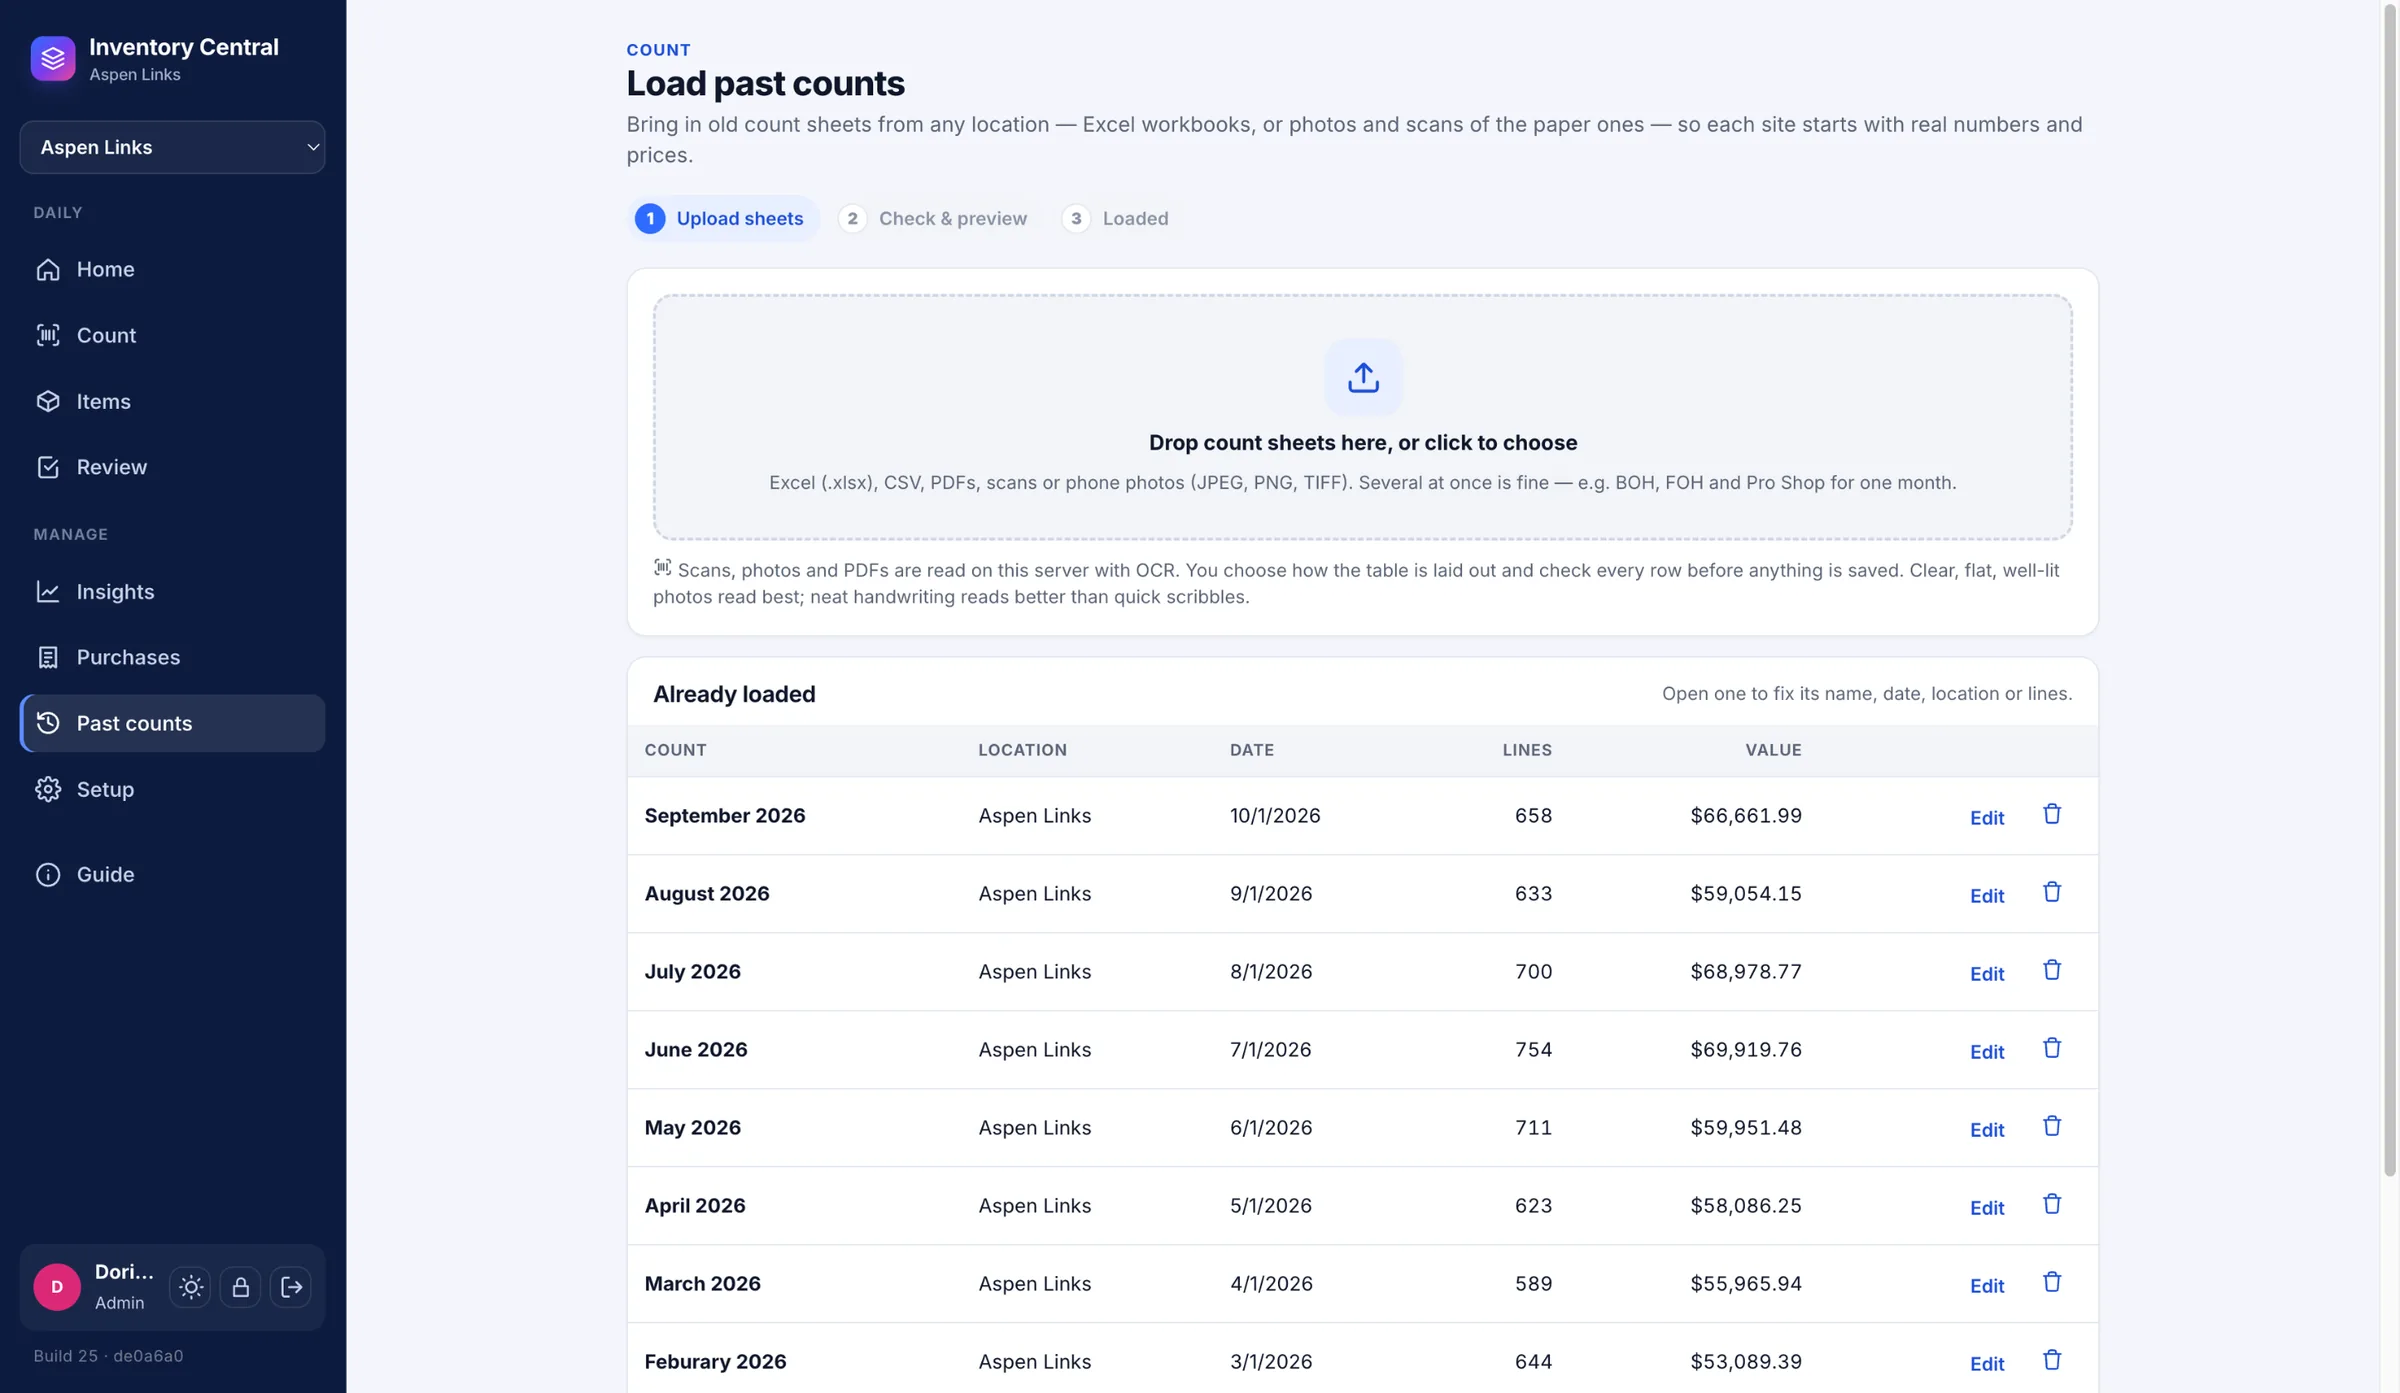Delete the May 2026 count
This screenshot has width=2400, height=1393.
2052,1126
